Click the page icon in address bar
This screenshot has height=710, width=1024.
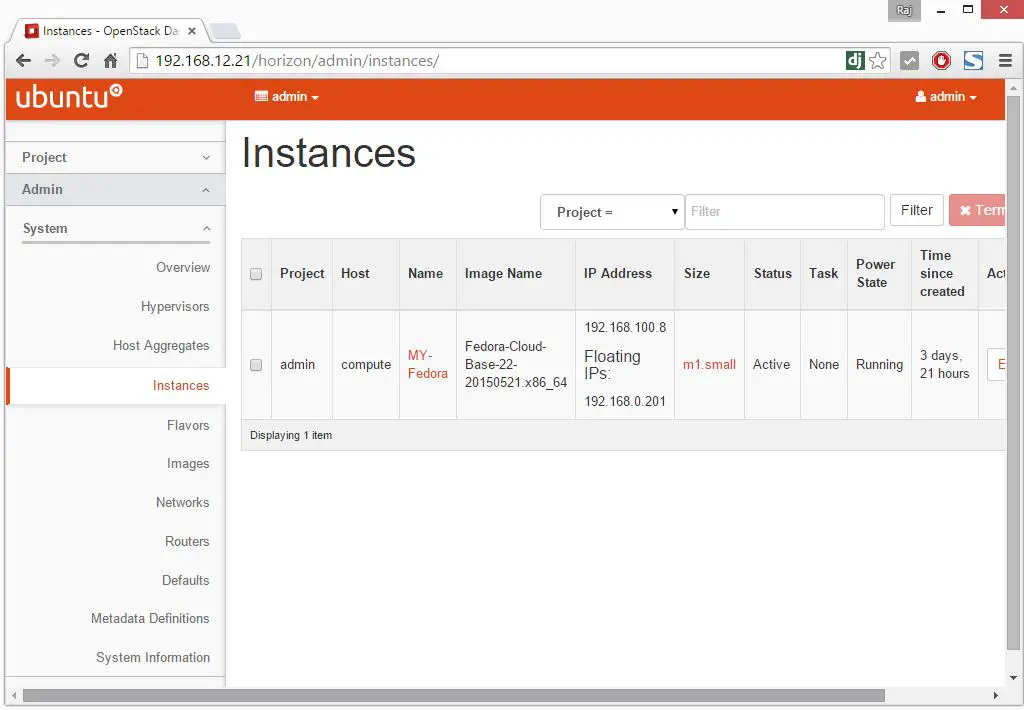[142, 61]
